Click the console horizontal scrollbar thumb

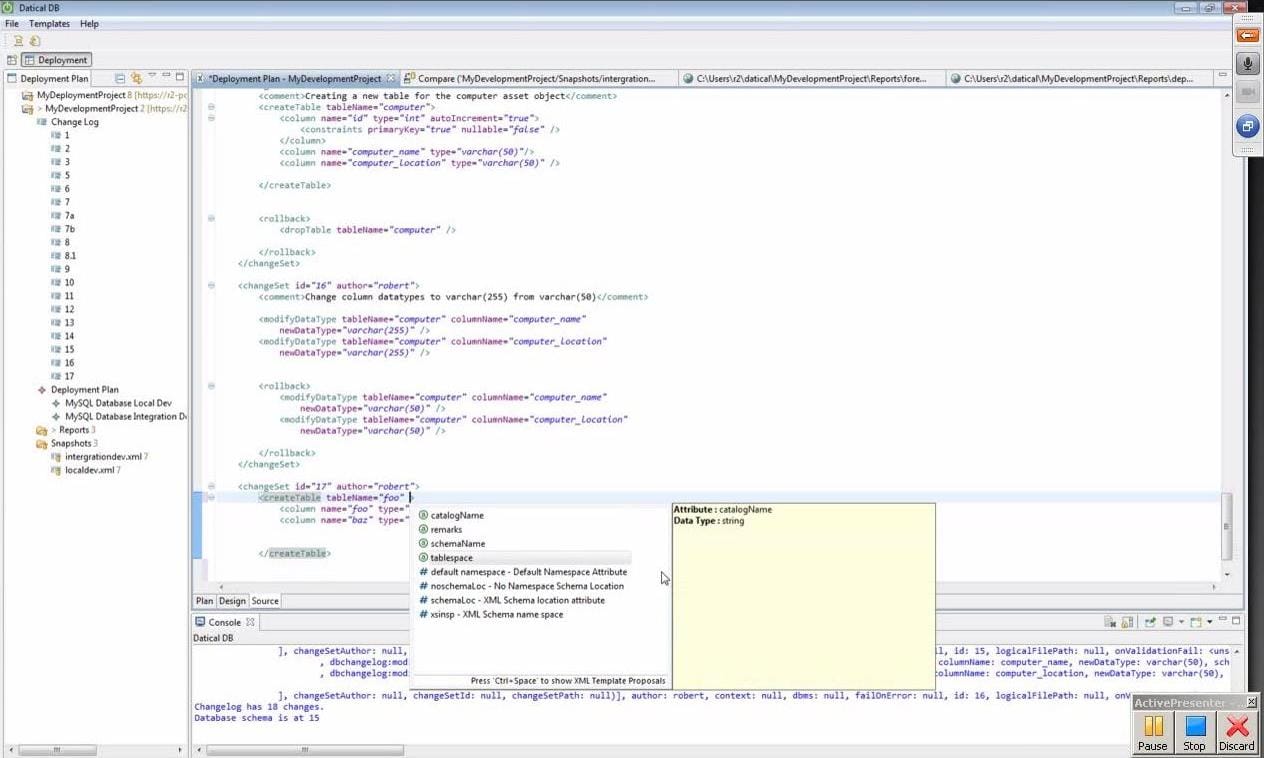(x=305, y=749)
